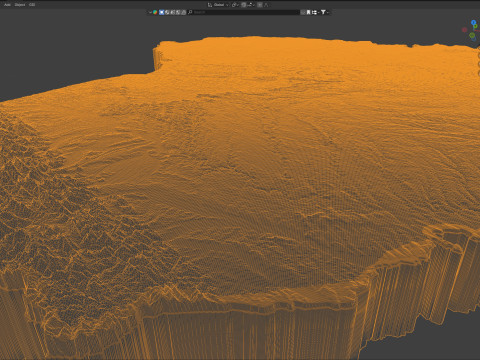Click the red X axis on navigation gizmo
This screenshot has width=480, height=360.
click(x=464, y=30)
